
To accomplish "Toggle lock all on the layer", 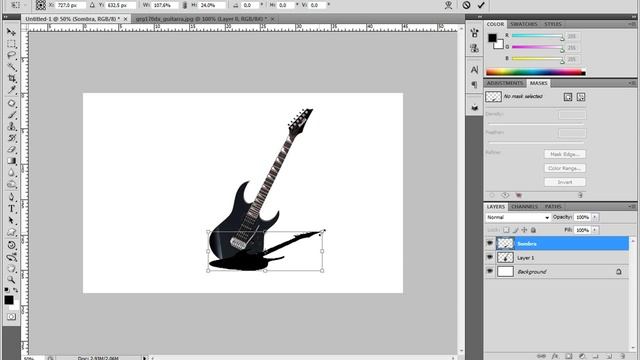I will (x=533, y=230).
